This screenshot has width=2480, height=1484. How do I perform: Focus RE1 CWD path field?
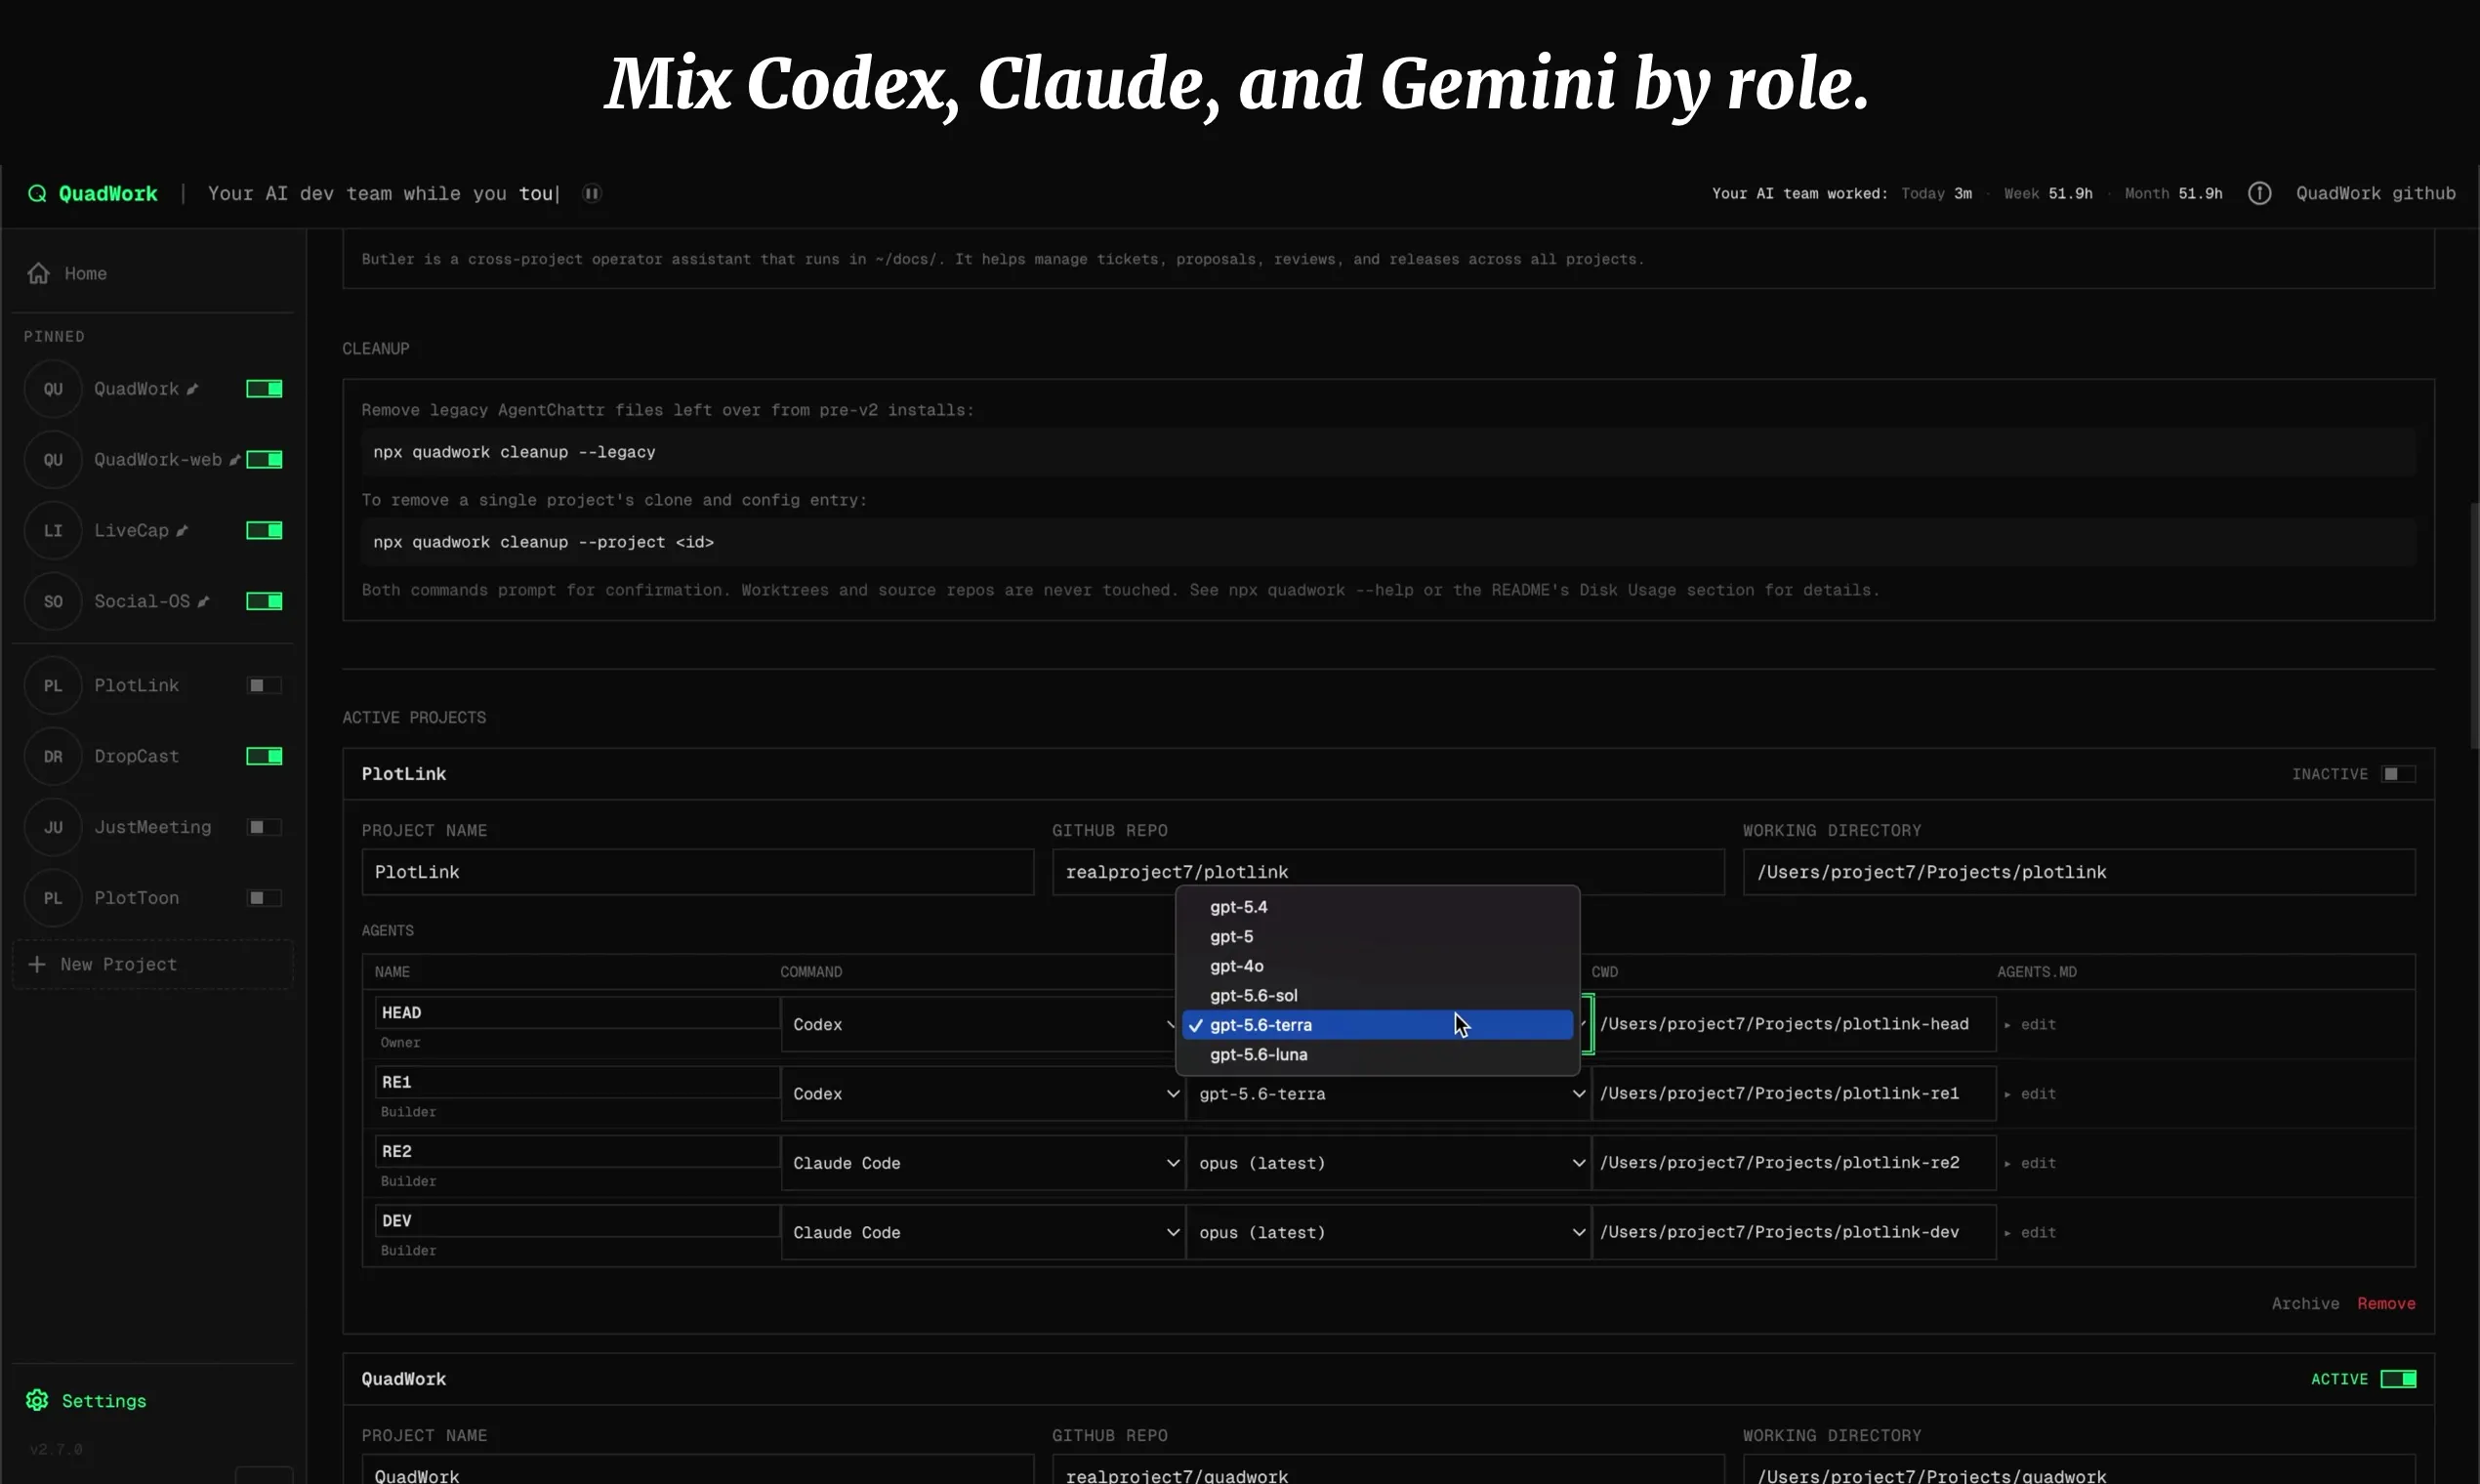pos(1794,1094)
